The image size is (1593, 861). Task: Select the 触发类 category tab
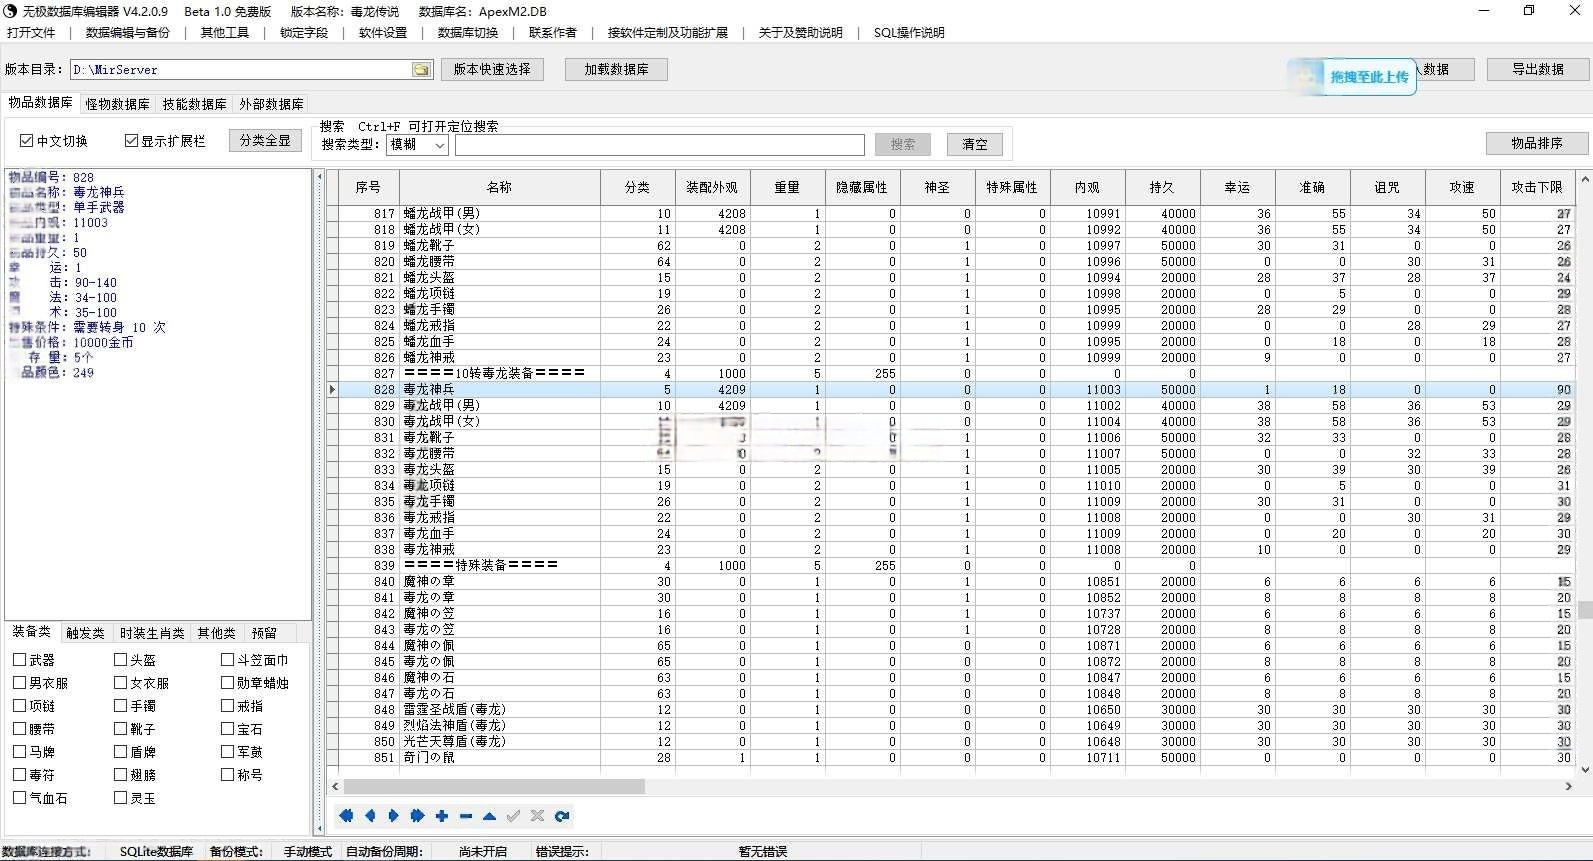(85, 633)
